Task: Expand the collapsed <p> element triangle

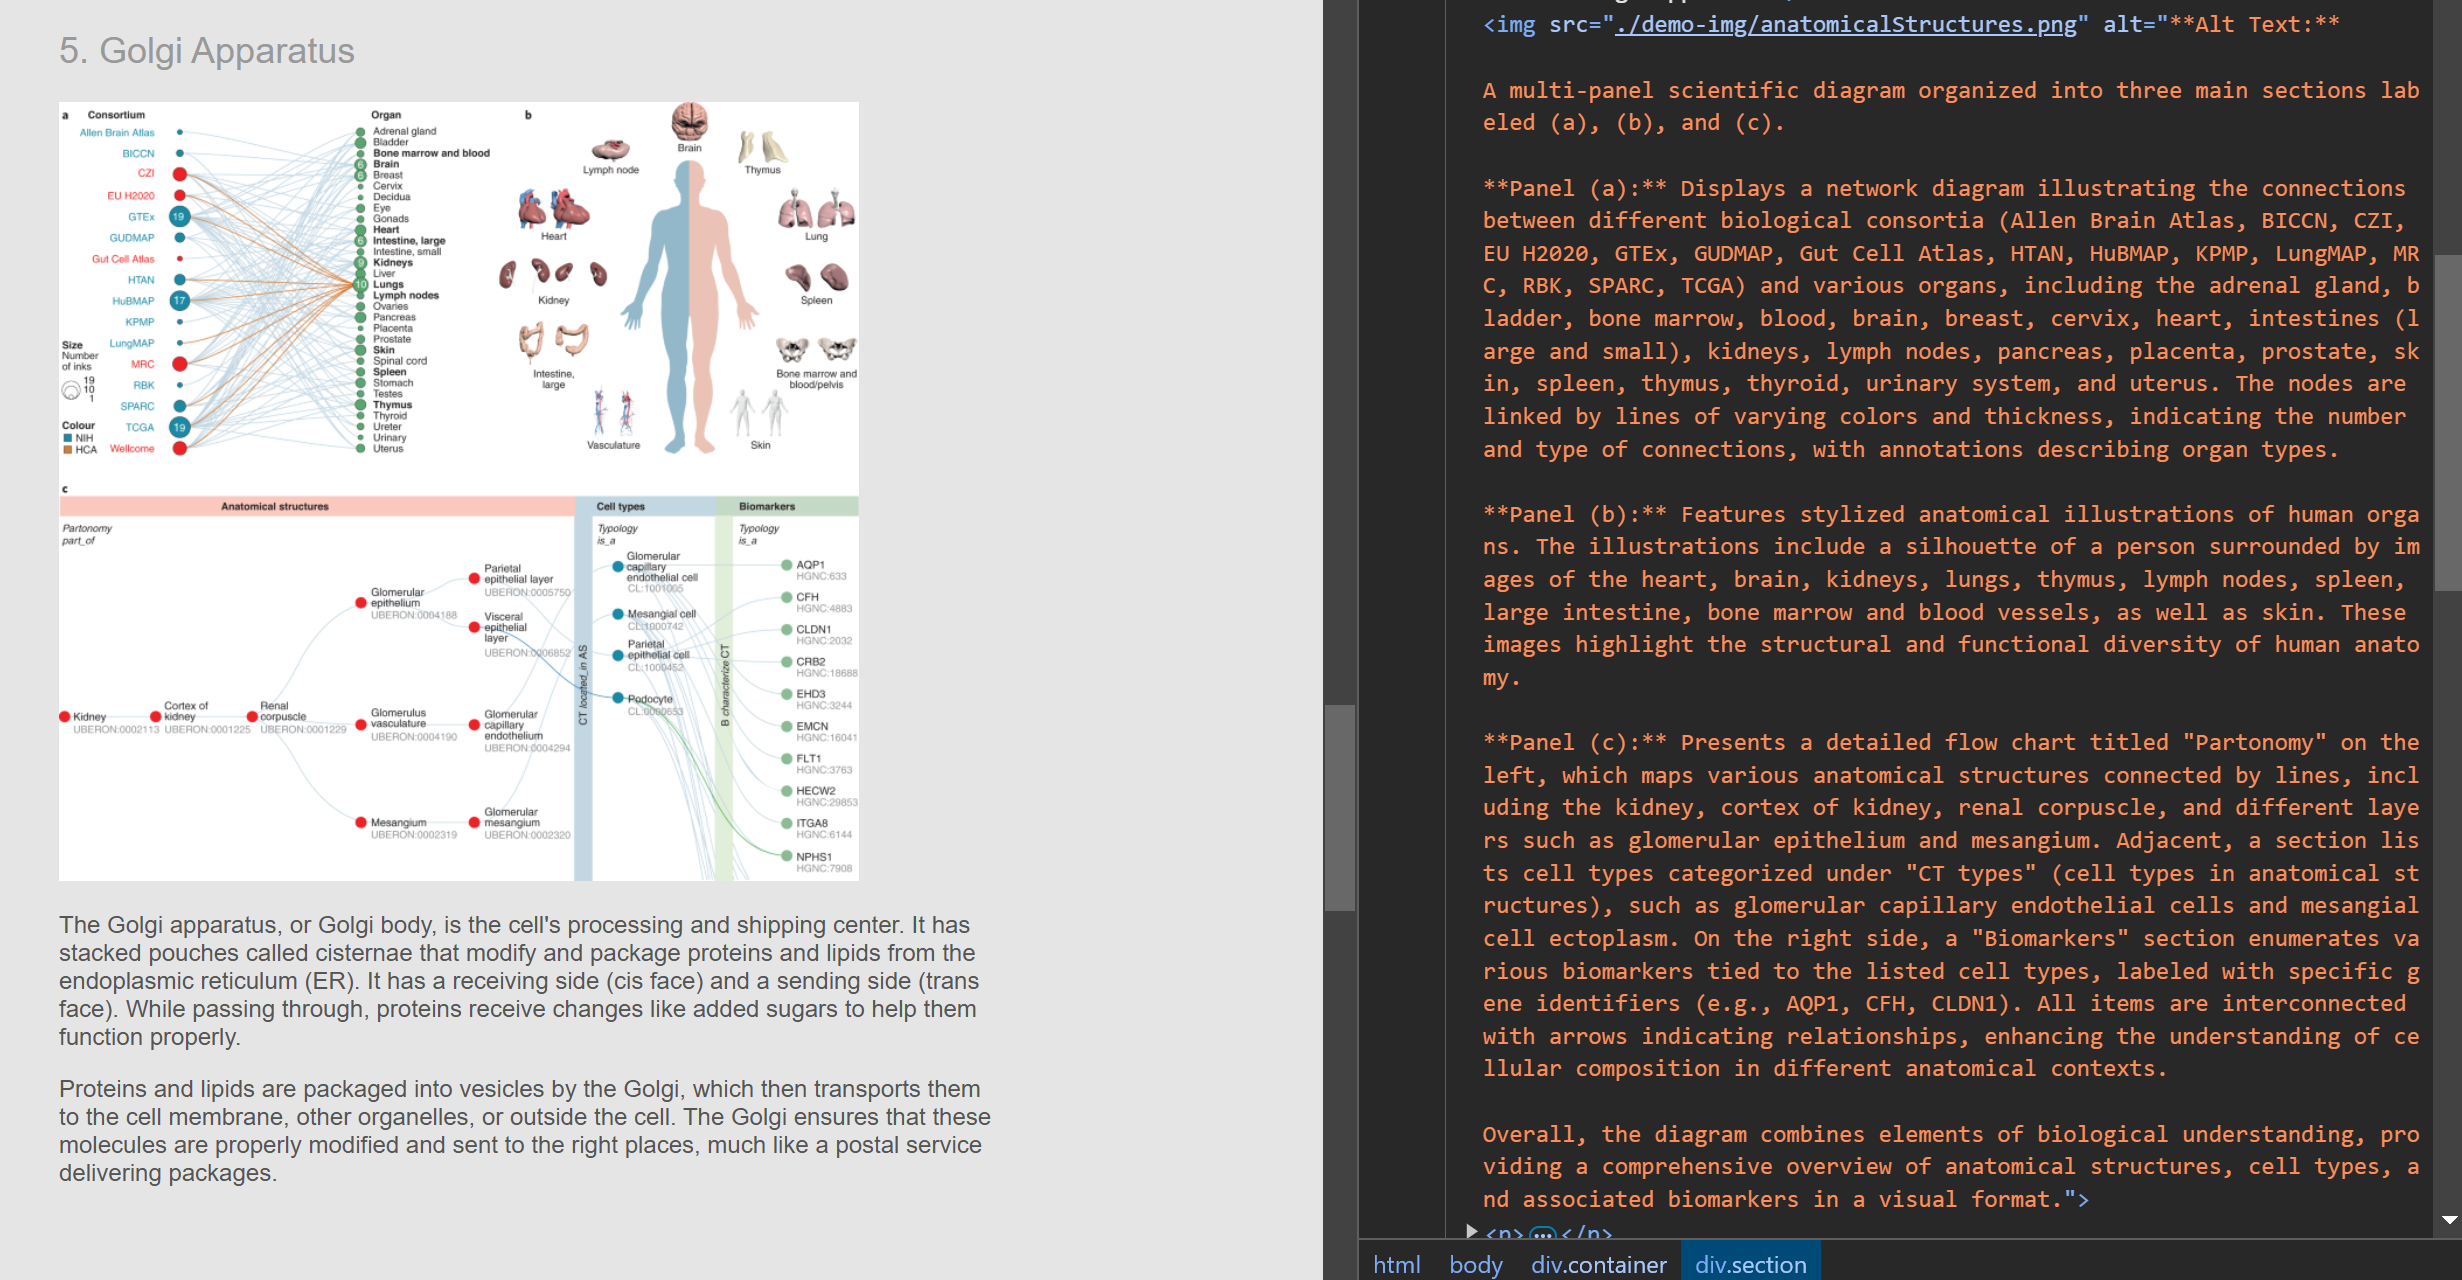Action: [1471, 1231]
